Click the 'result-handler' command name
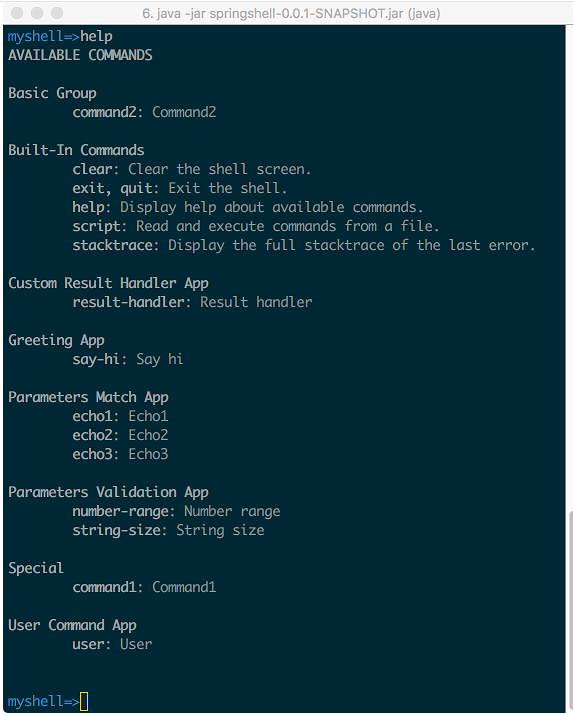 pyautogui.click(x=128, y=302)
